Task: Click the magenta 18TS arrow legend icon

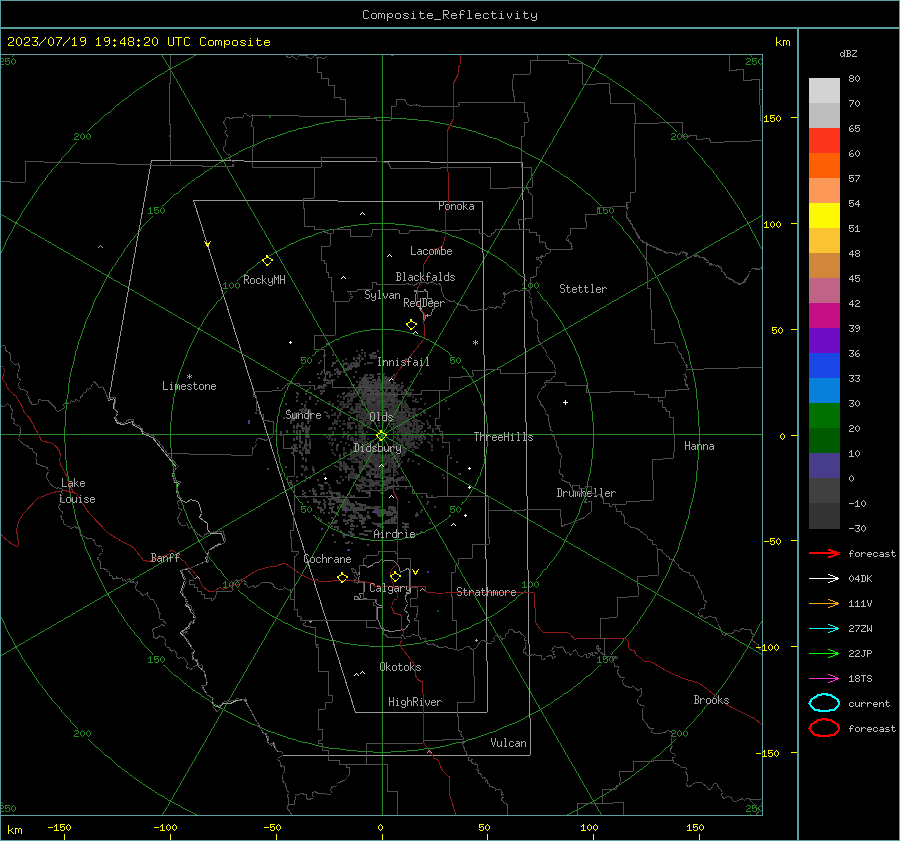Action: click(x=824, y=679)
